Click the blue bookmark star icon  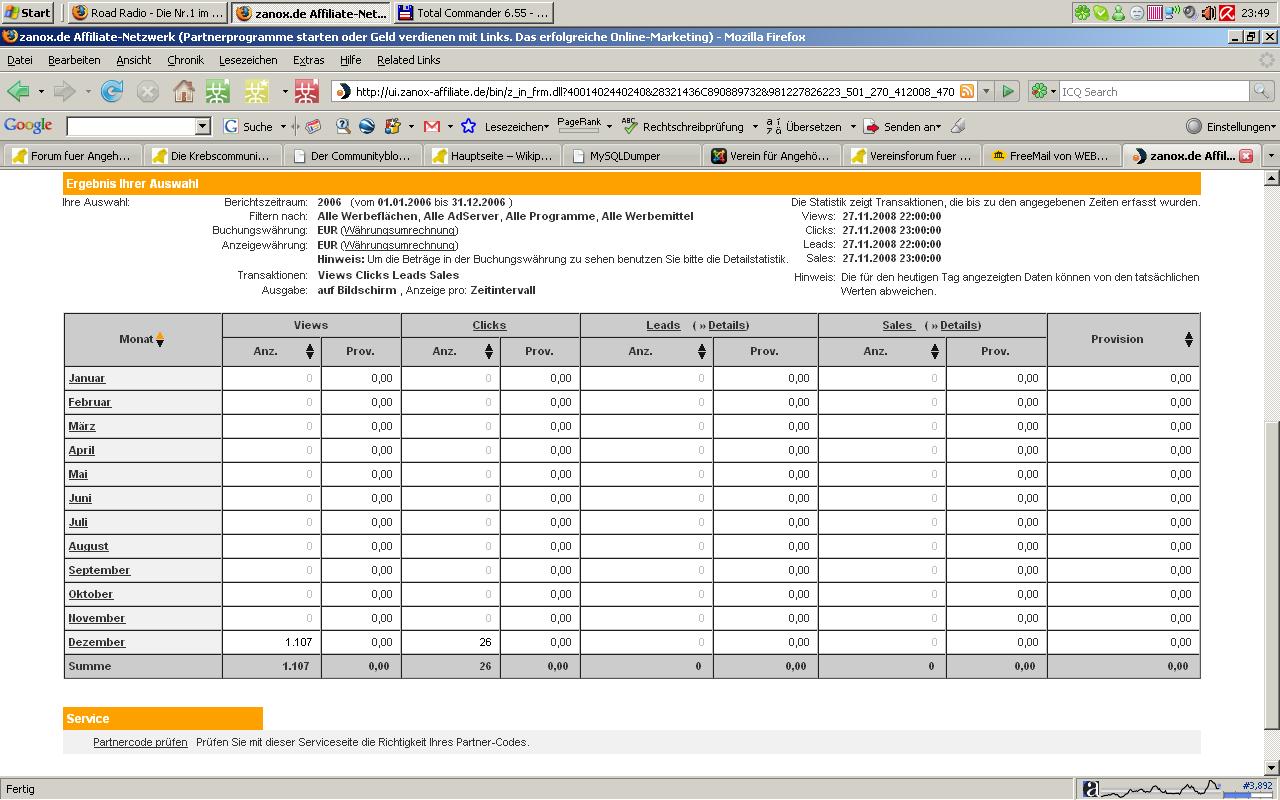click(x=468, y=127)
